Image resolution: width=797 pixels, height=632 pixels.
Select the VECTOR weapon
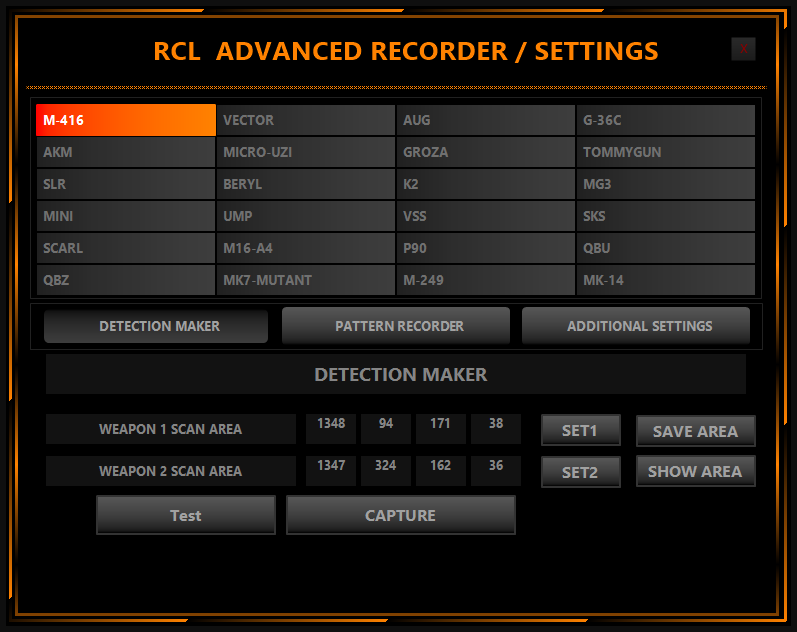[x=306, y=120]
